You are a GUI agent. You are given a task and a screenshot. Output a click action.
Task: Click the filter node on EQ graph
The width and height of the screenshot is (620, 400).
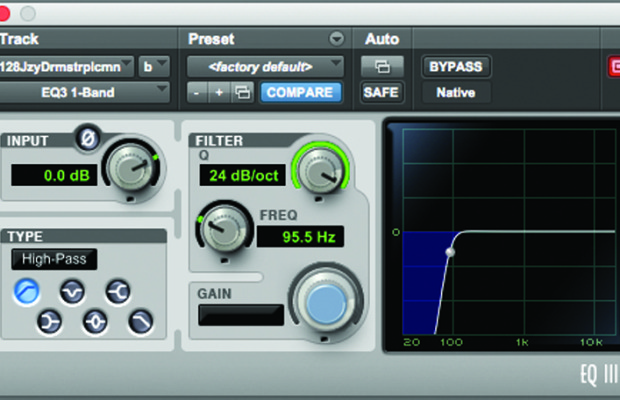(x=450, y=252)
